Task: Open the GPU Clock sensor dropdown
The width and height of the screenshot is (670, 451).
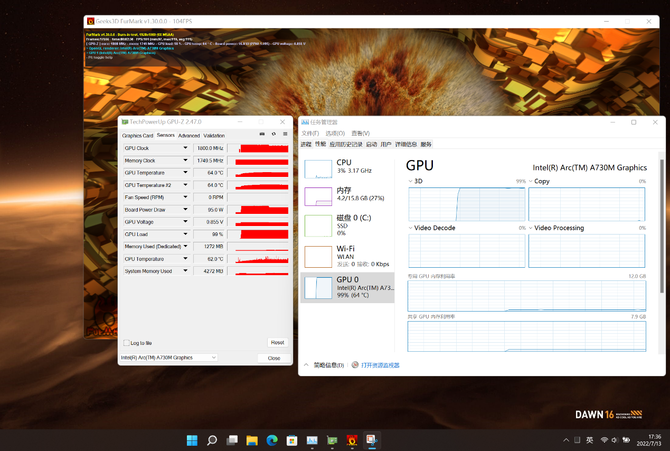Action: [x=185, y=148]
